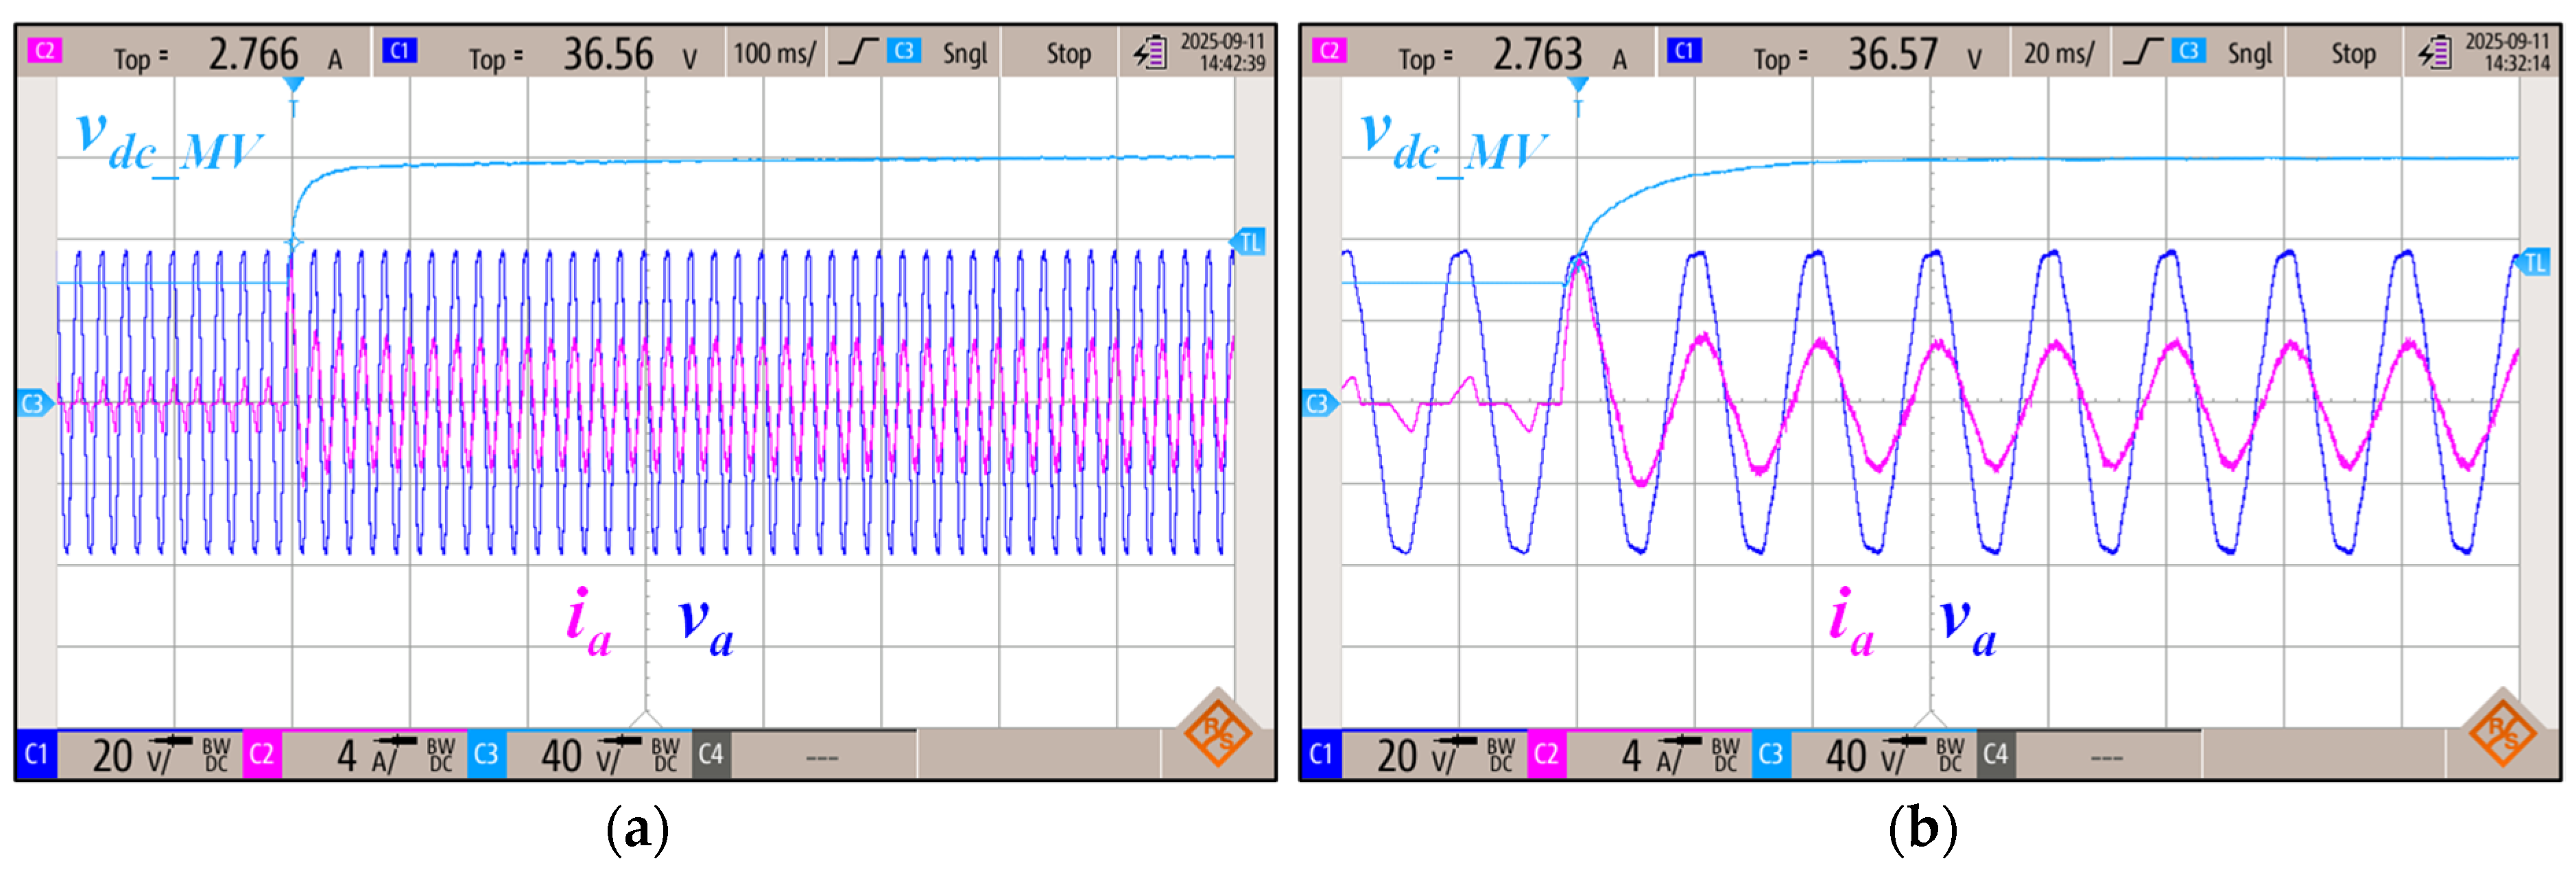Click the C2 magenta badge beside 2.766 A

point(45,51)
